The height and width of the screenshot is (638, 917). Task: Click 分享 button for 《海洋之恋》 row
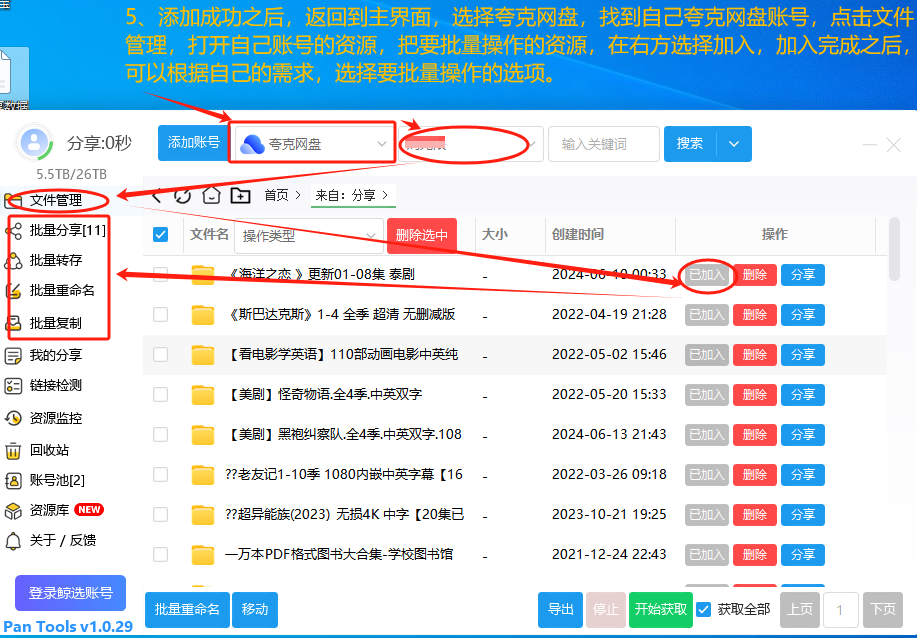click(x=802, y=275)
